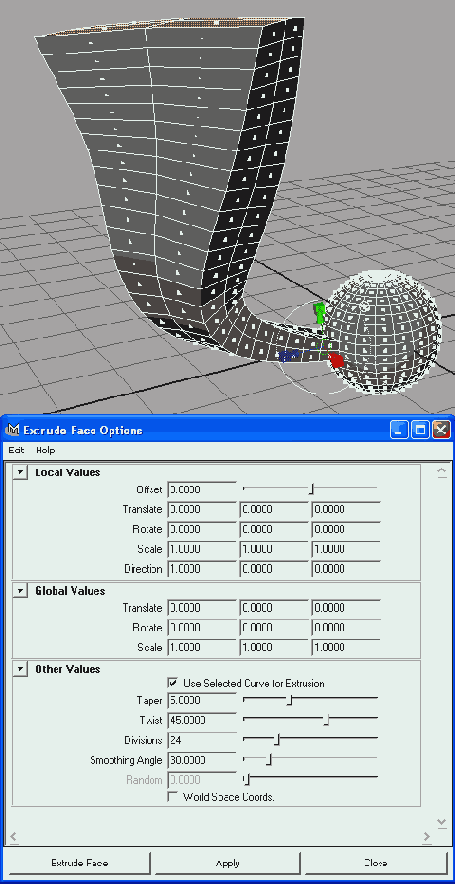Screen dimensions: 455x884
Task: Open the Help menu
Action: point(46,450)
